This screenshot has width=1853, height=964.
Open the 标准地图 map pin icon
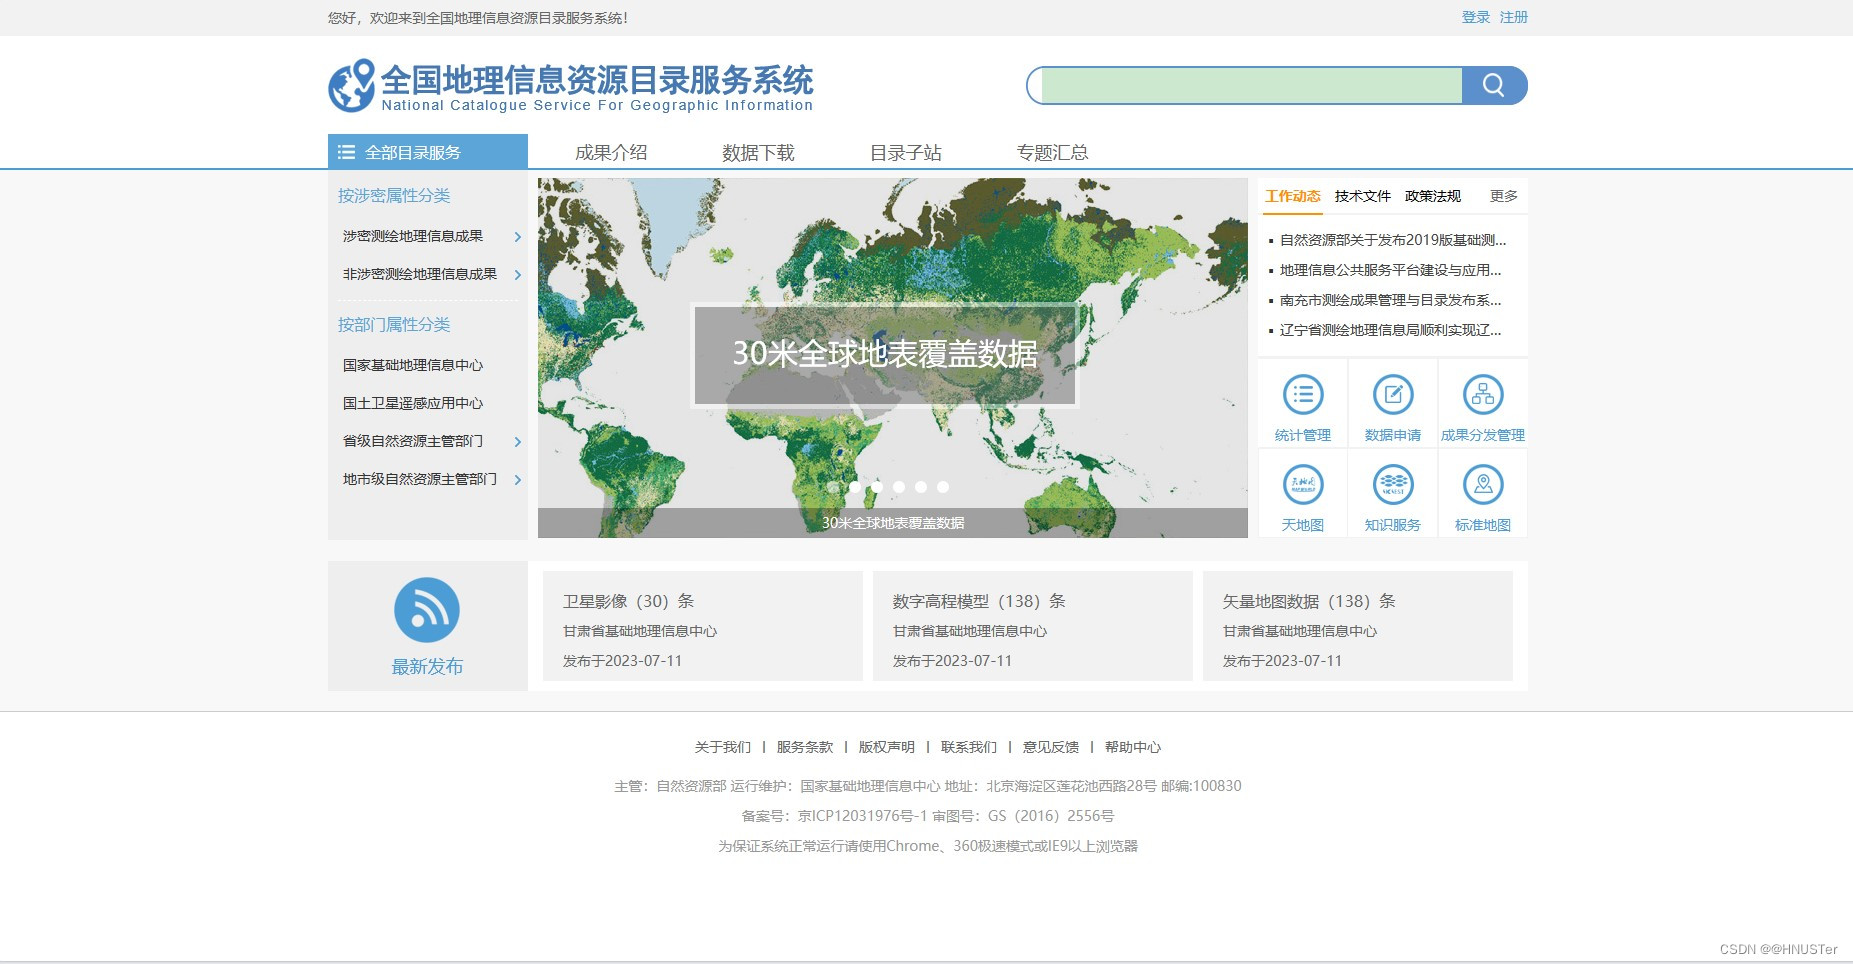click(x=1483, y=485)
